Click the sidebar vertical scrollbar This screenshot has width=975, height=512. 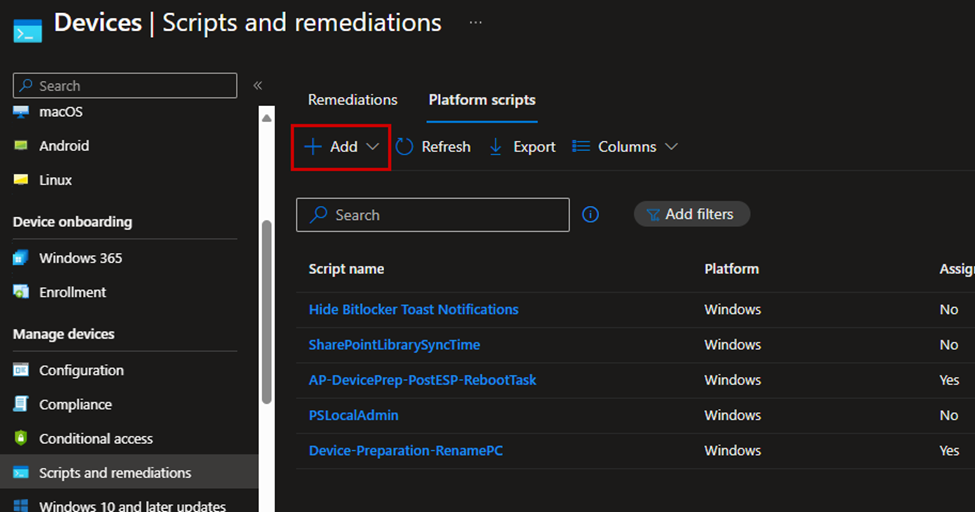coord(266,310)
